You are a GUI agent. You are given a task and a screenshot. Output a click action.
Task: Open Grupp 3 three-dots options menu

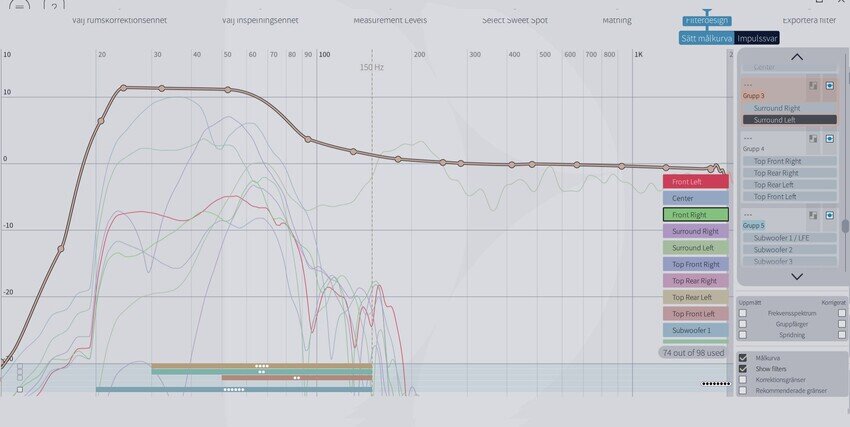(748, 85)
